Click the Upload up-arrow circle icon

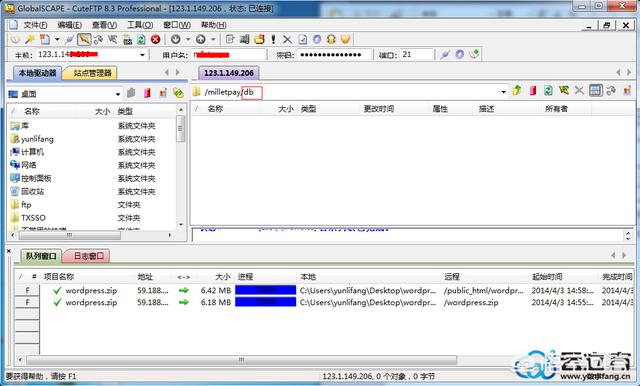tap(200, 40)
